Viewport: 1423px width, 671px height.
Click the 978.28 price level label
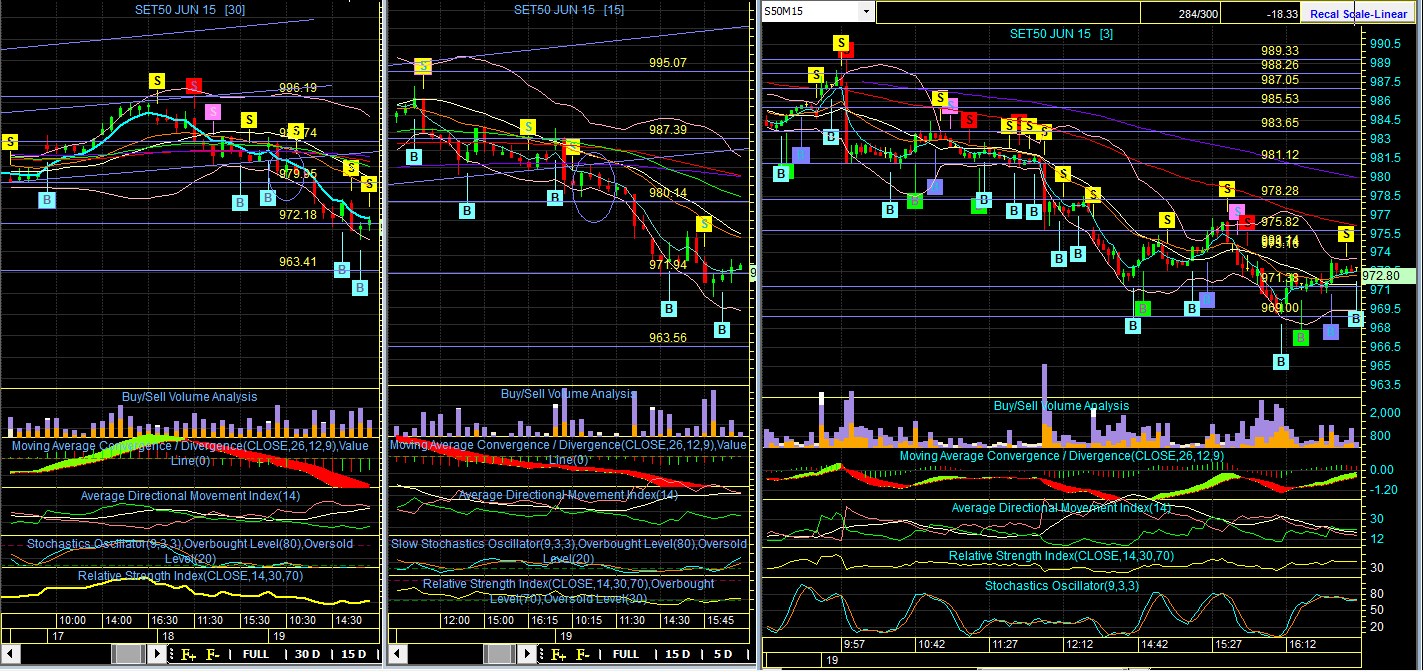pos(1280,190)
